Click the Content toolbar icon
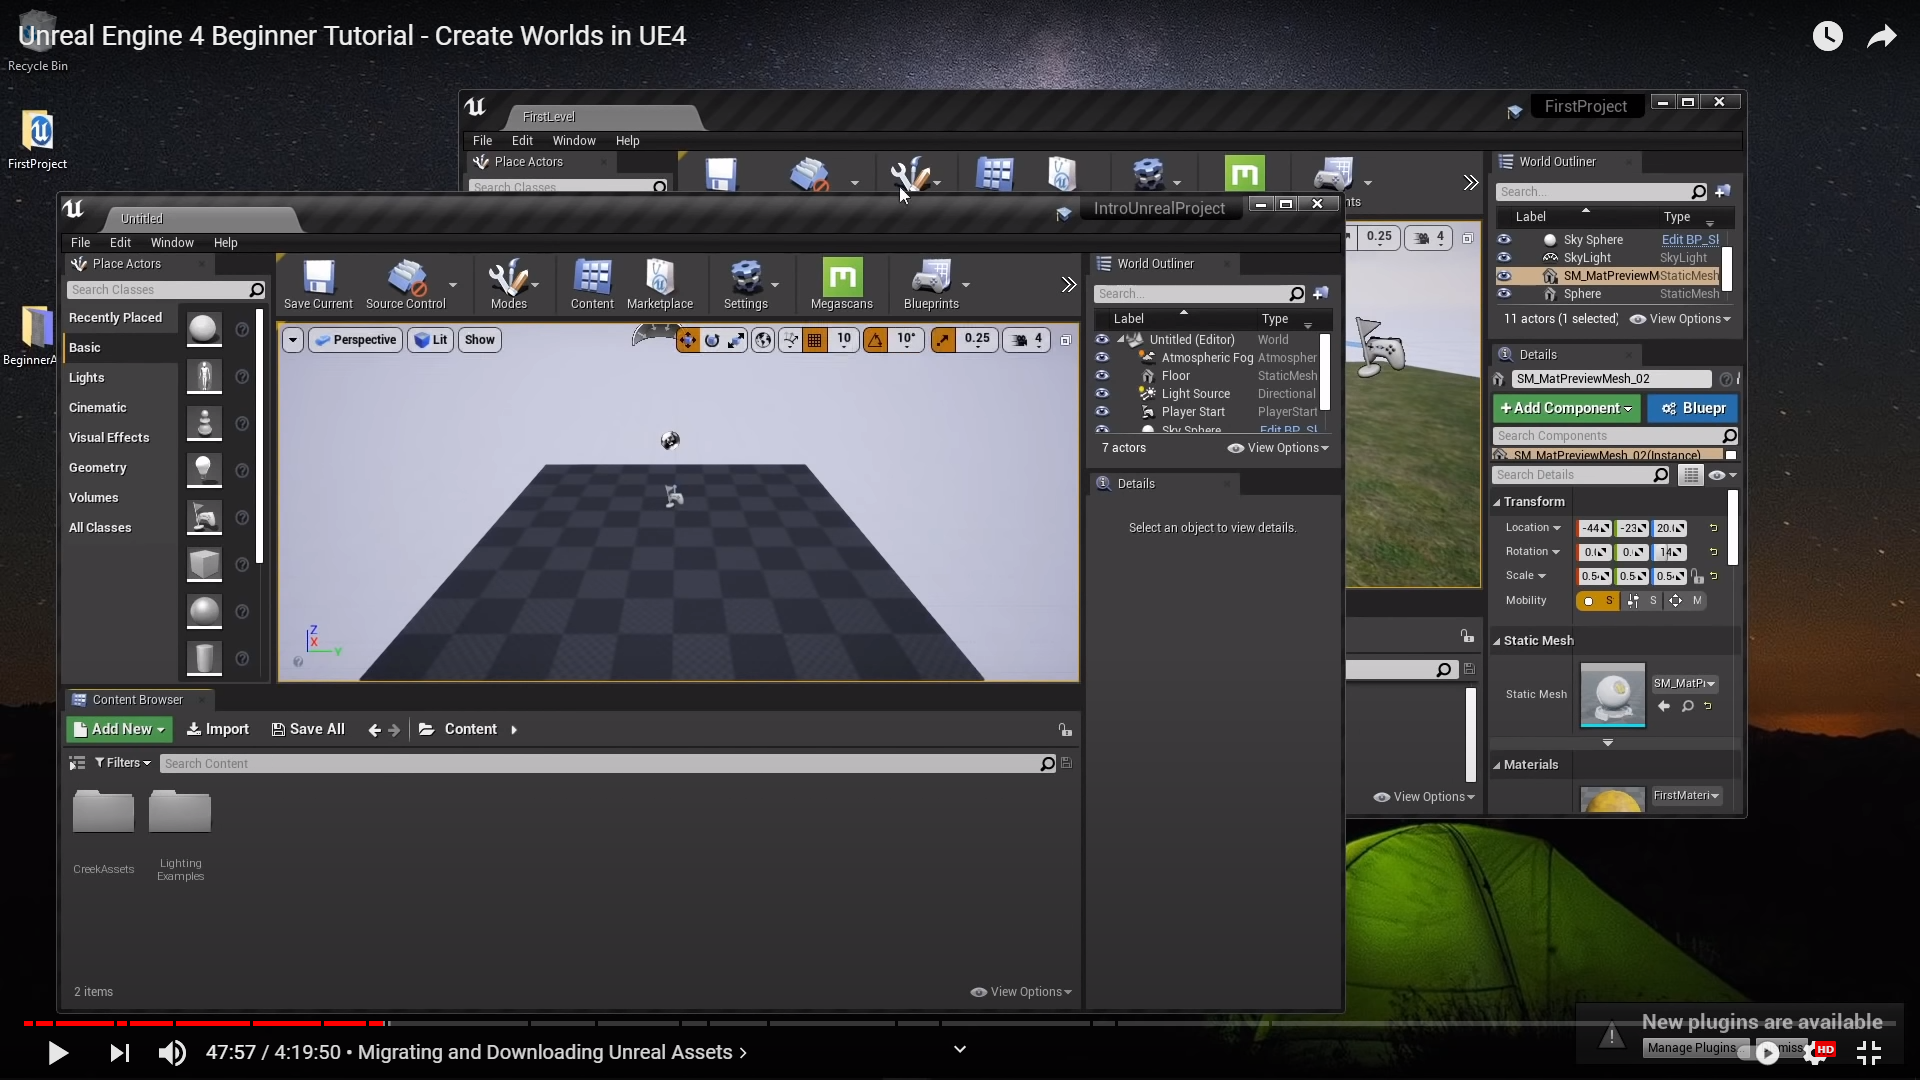The image size is (1920, 1080). coord(592,279)
